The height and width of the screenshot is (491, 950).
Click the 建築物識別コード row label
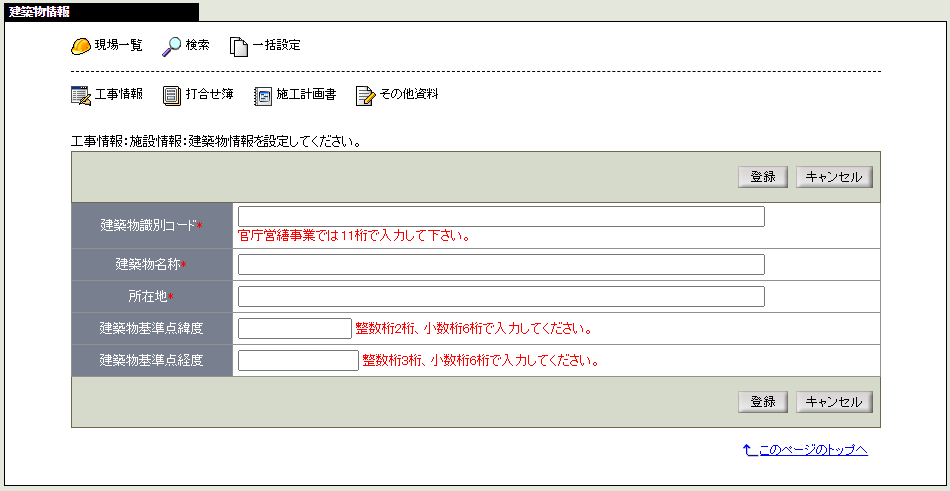pos(151,225)
